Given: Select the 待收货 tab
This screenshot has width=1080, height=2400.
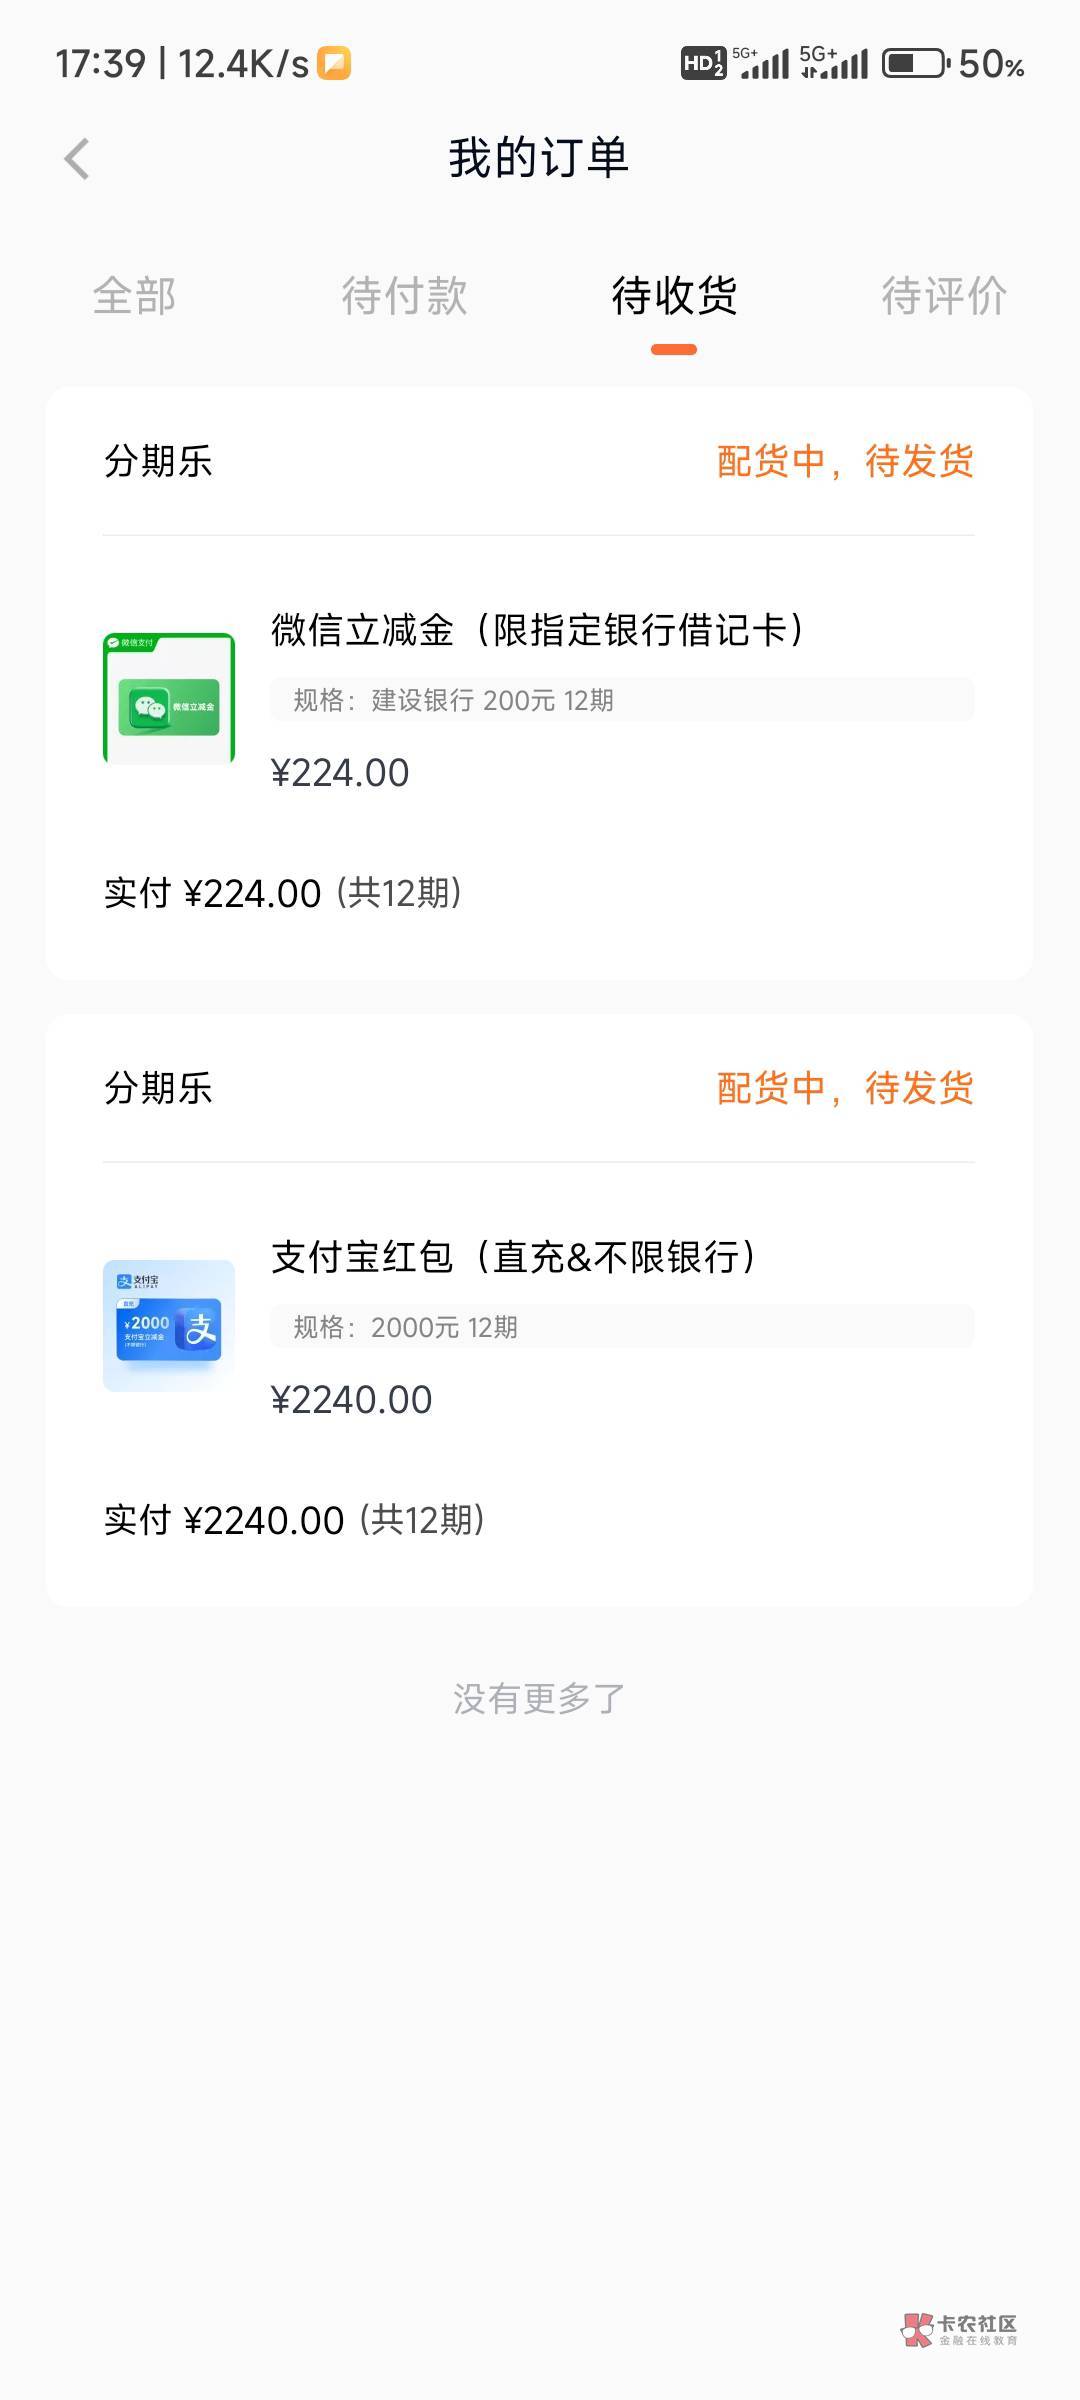Looking at the screenshot, I should pyautogui.click(x=674, y=296).
